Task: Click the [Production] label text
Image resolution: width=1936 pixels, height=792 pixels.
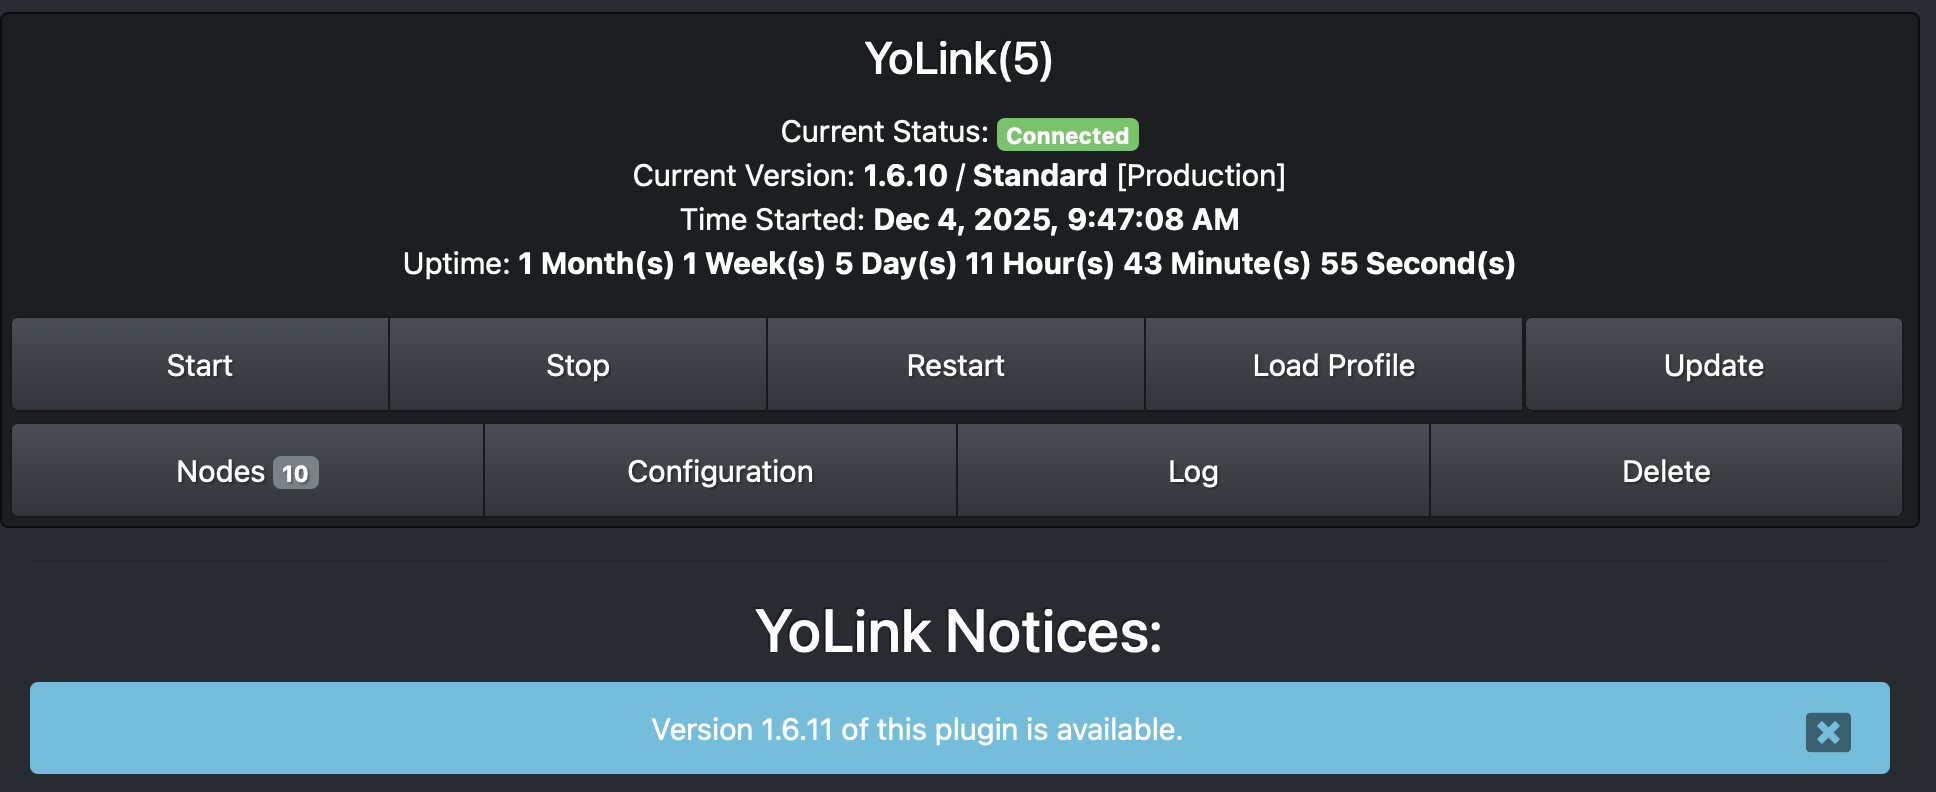Action: [x=1201, y=176]
